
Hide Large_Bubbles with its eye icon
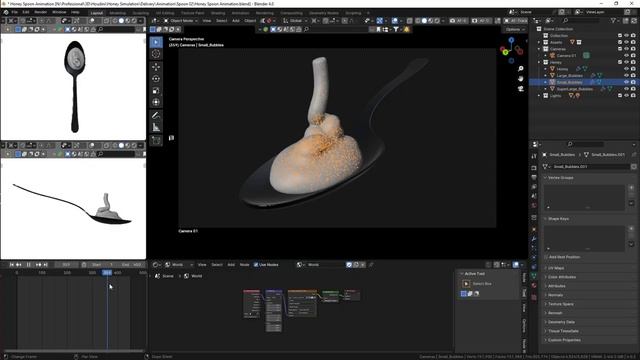tap(626, 76)
